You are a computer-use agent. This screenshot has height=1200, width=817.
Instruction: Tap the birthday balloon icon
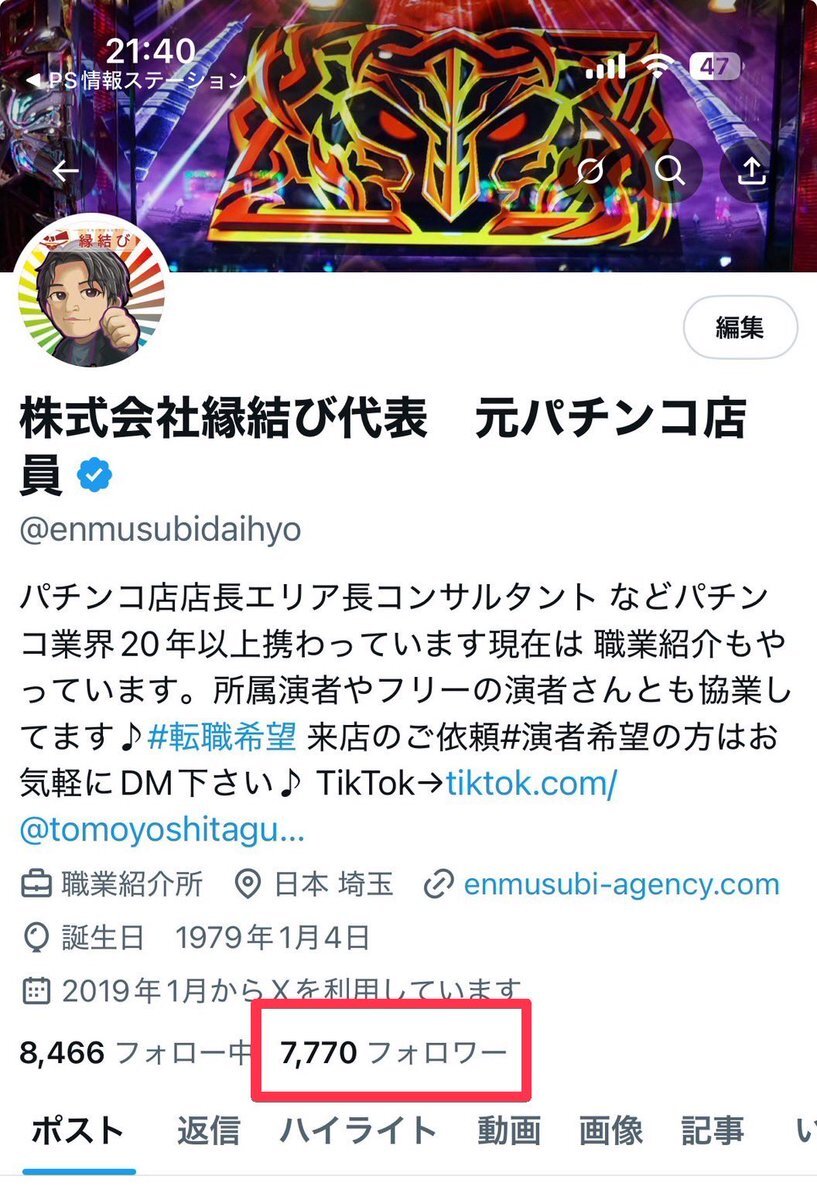click(x=36, y=938)
